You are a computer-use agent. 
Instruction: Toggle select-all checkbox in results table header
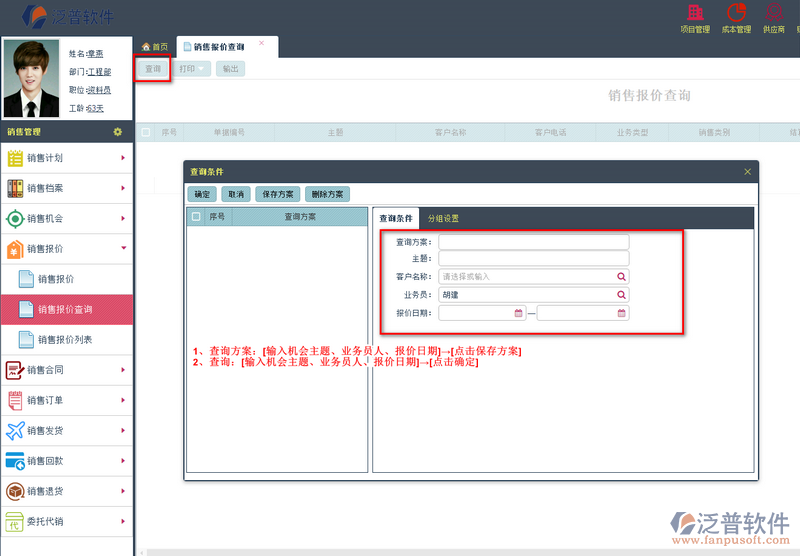click(x=146, y=133)
